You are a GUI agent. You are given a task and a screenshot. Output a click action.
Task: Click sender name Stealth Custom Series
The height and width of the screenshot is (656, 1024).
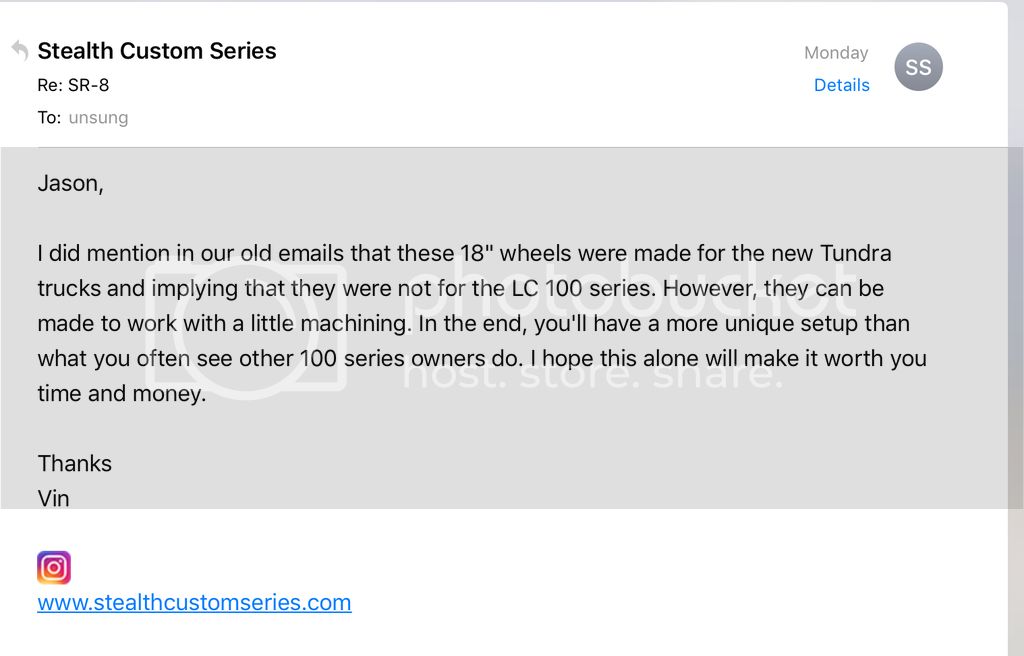click(157, 51)
